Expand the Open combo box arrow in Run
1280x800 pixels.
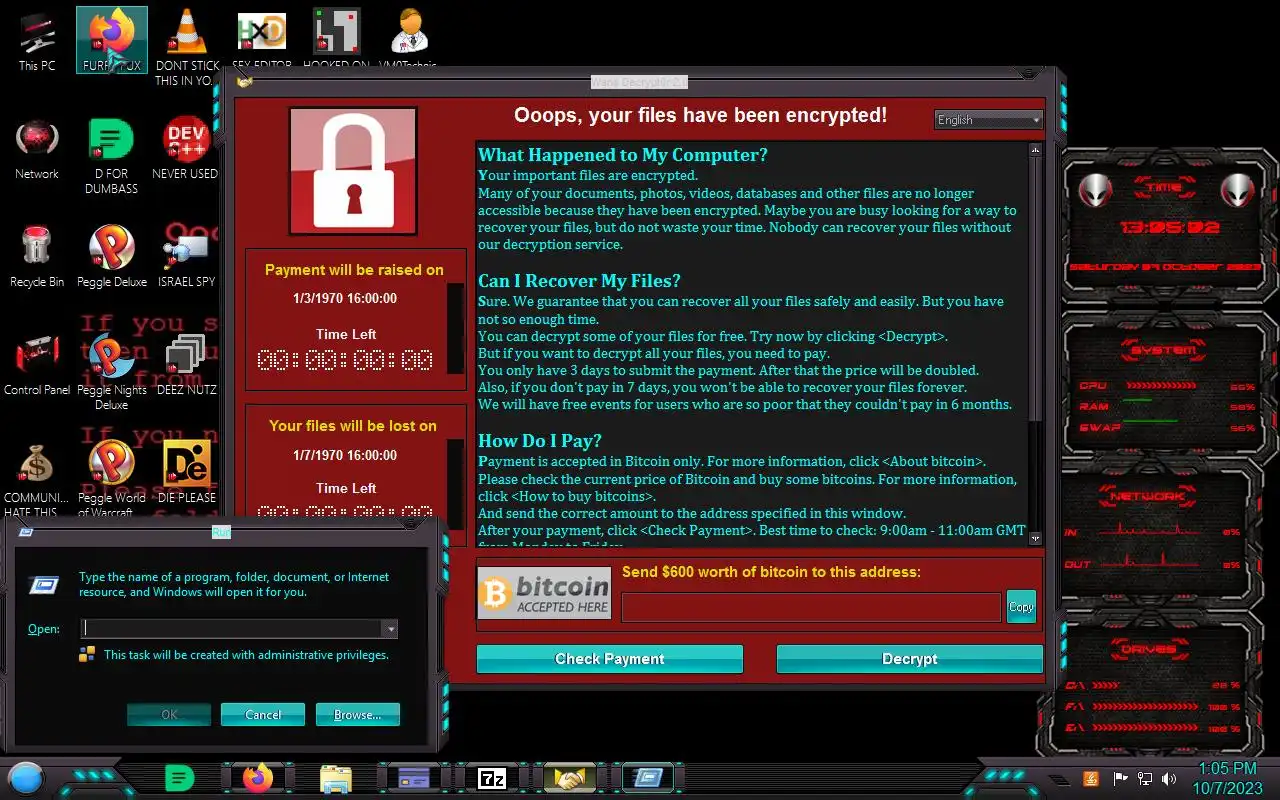tap(391, 629)
